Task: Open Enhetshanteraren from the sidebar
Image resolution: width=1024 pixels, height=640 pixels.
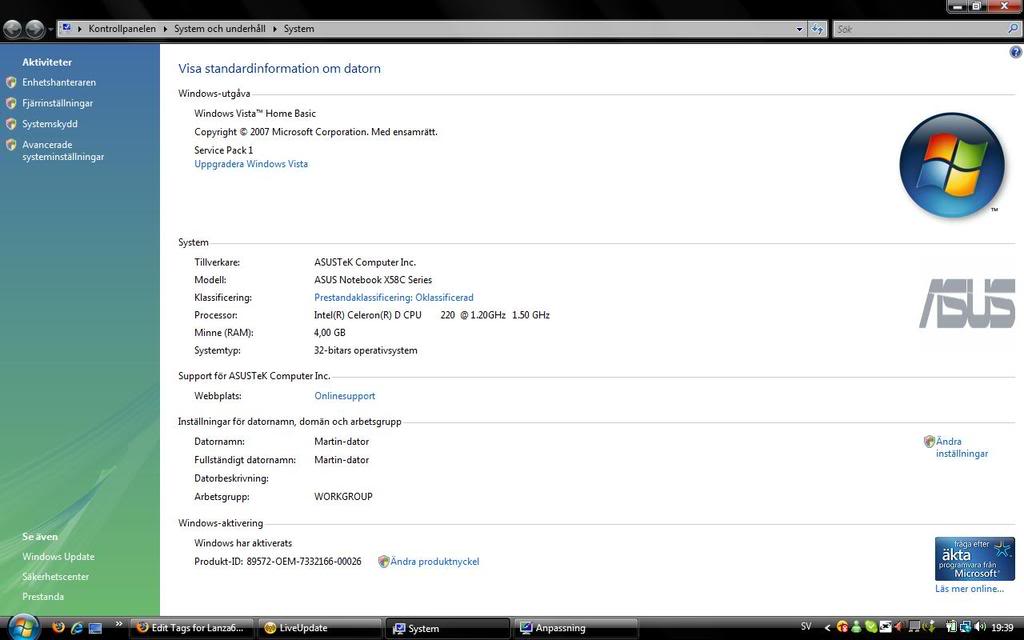Action: pyautogui.click(x=59, y=82)
